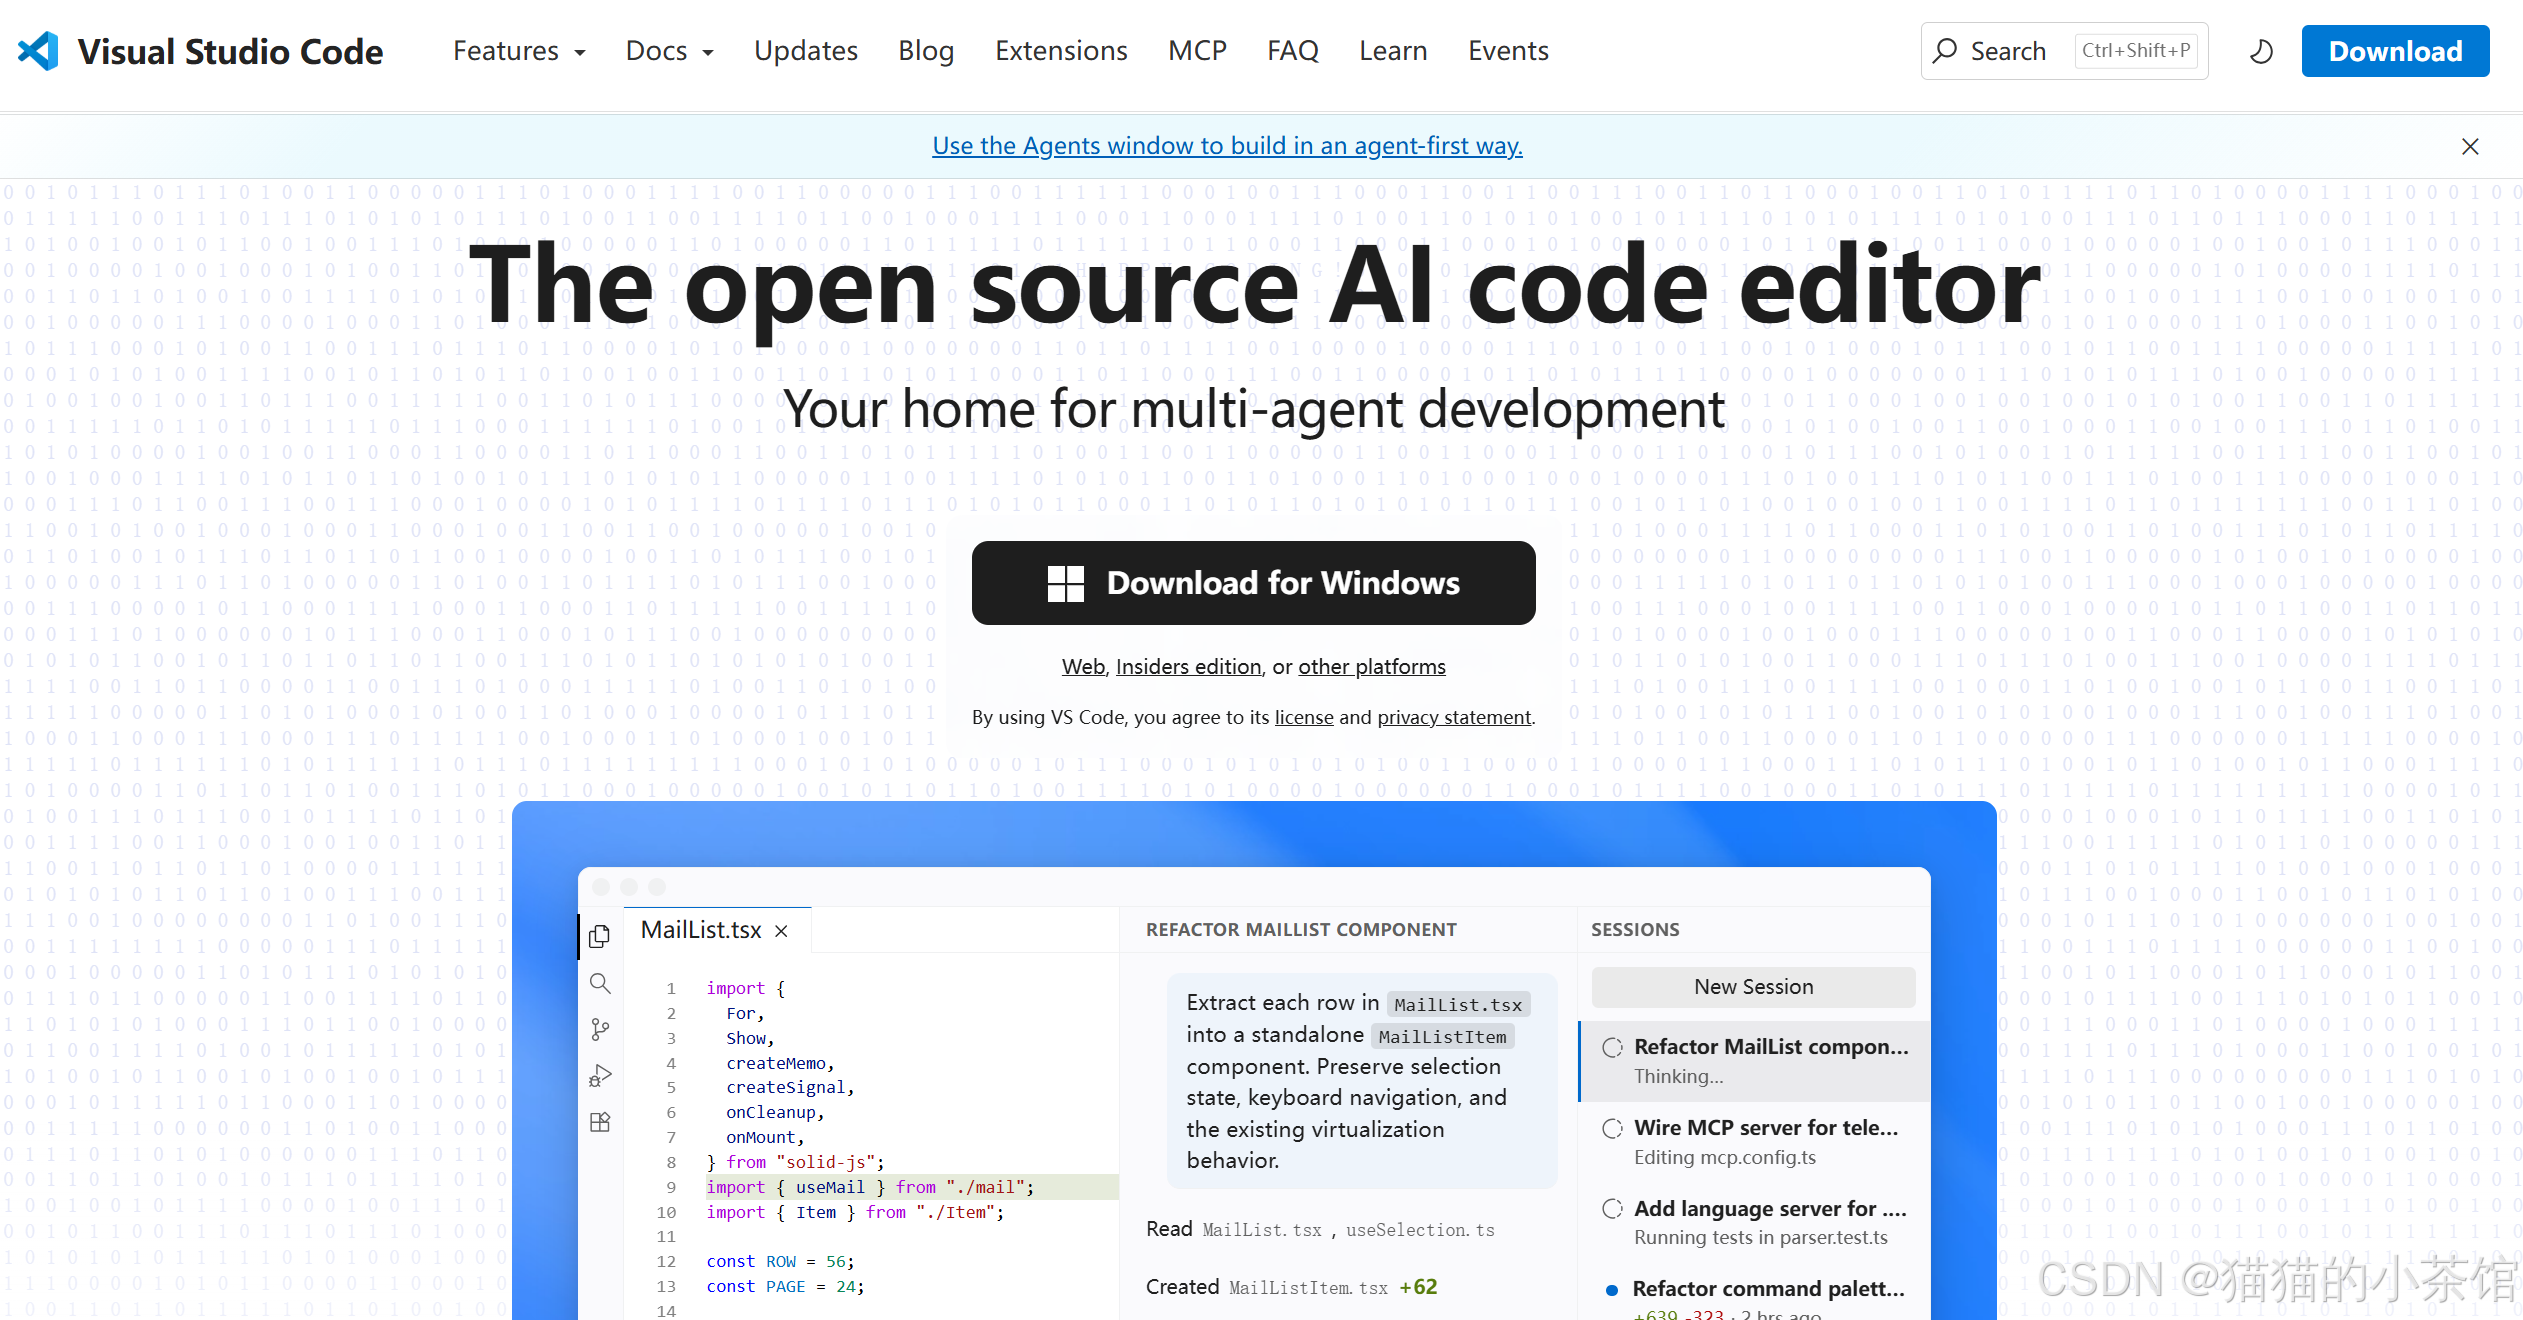Click the Read MailList.tsx, useSelection.ts line
2523x1320 pixels.
tap(1320, 1230)
